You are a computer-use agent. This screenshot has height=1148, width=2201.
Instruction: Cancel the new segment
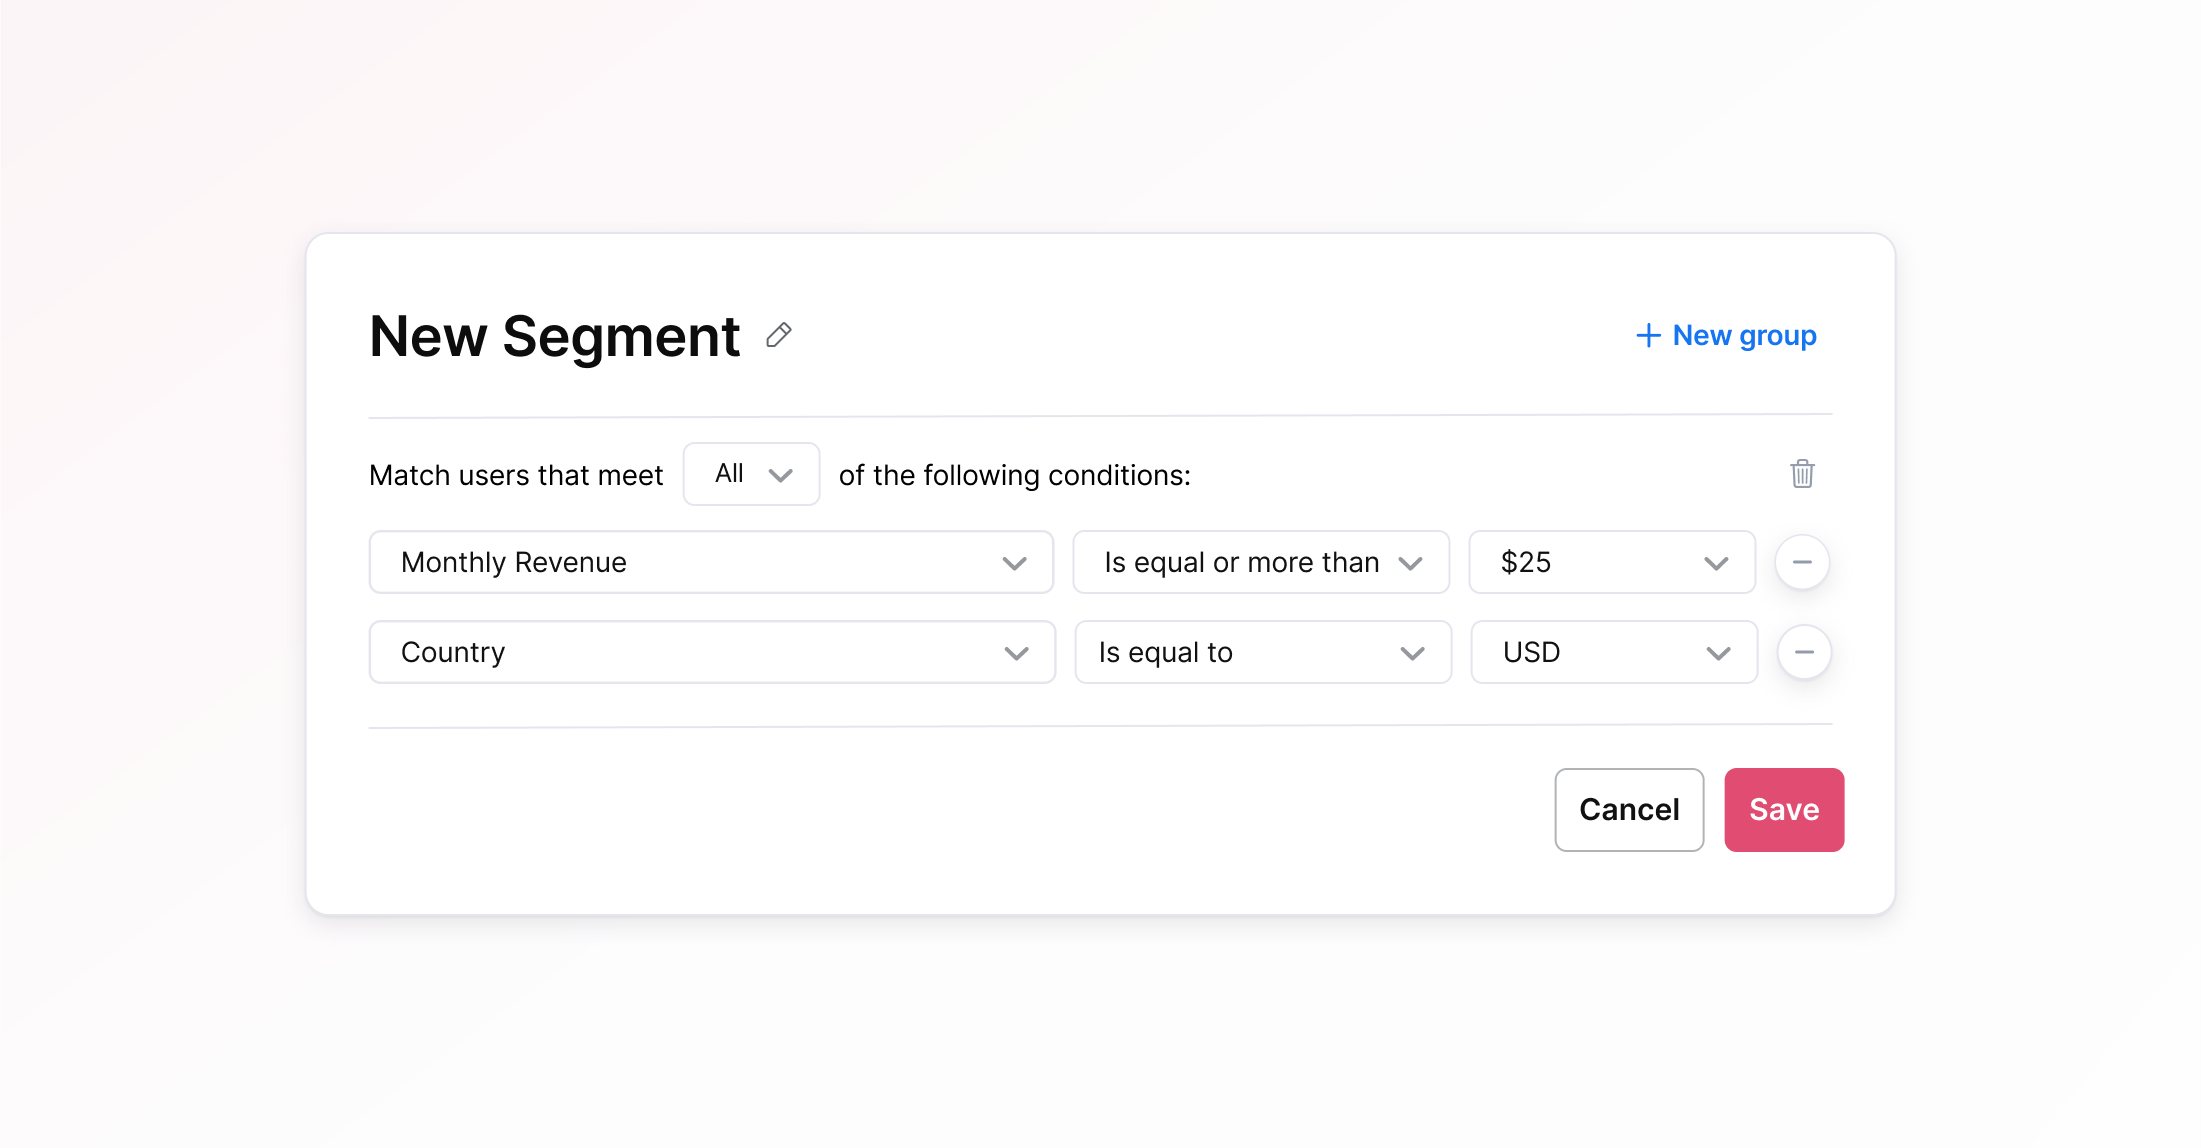pos(1629,810)
